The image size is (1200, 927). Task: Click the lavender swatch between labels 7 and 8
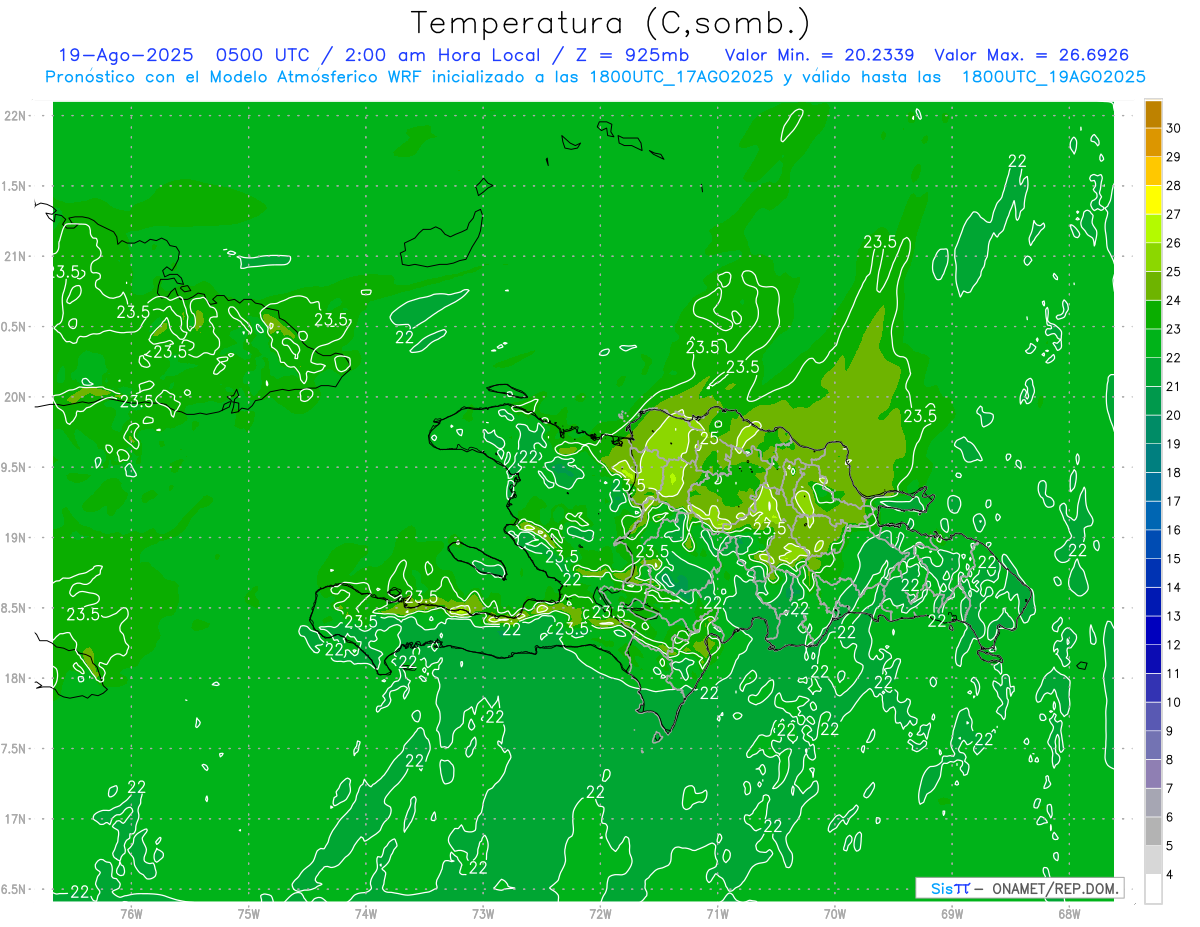pos(1153,774)
